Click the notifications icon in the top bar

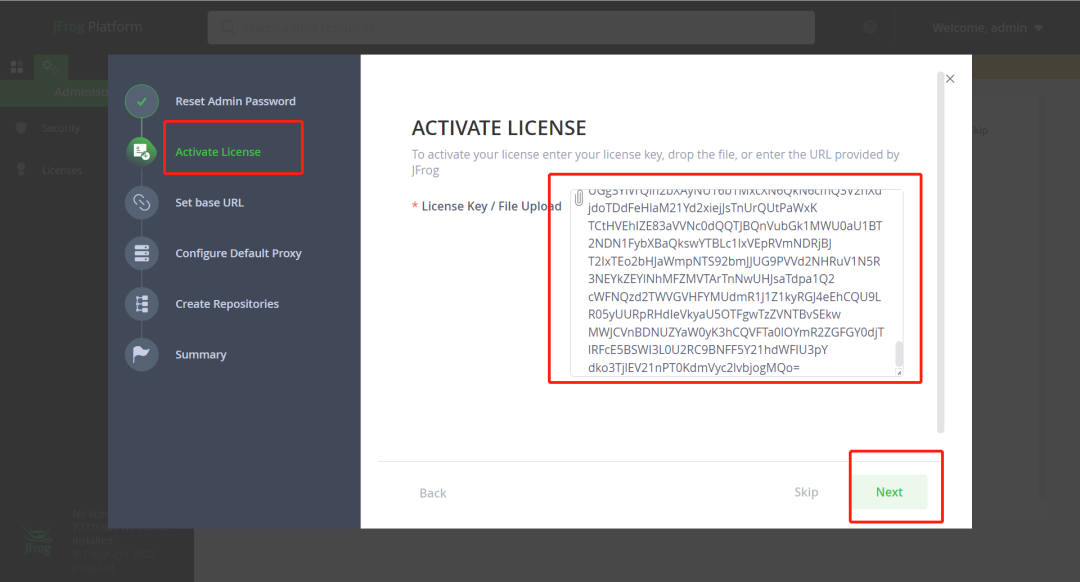(869, 27)
